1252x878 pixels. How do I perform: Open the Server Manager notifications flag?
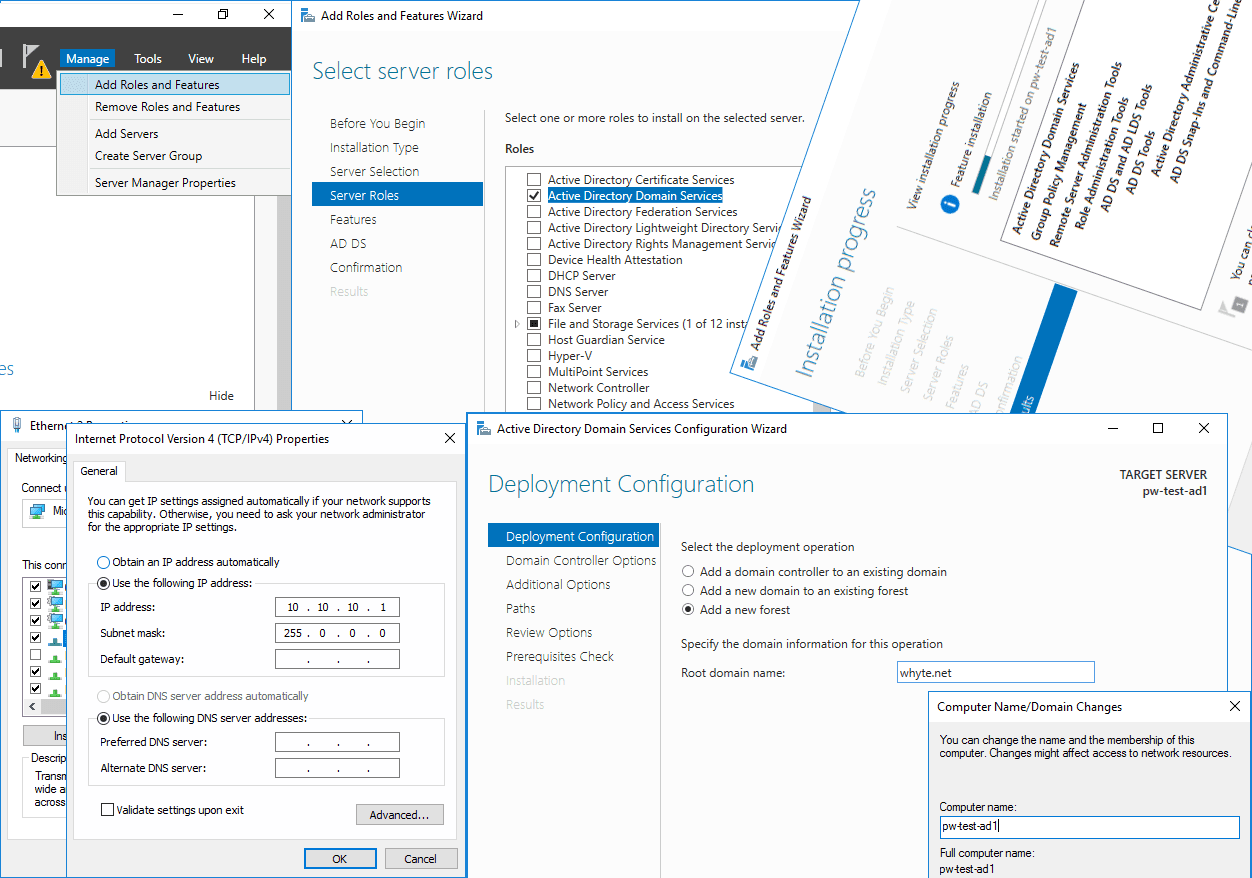(x=31, y=55)
